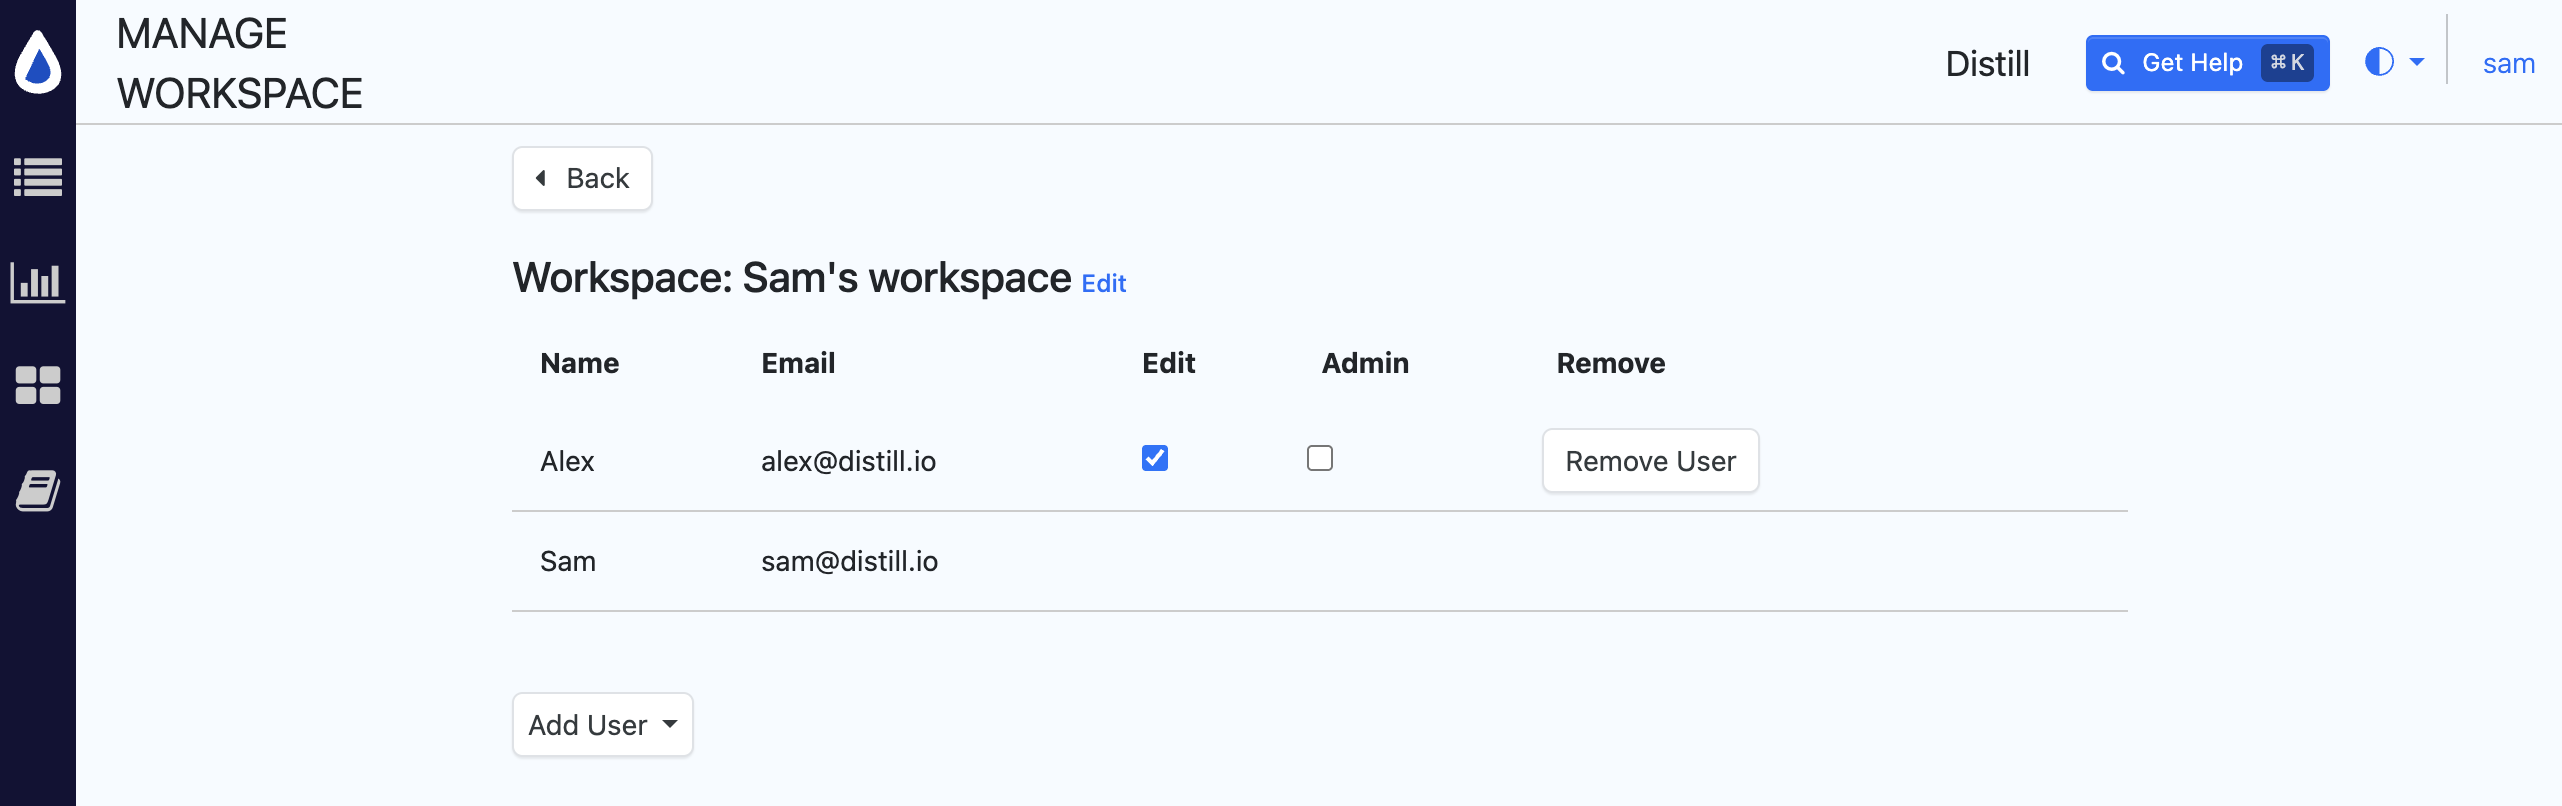Click the Manage Workspace page title
Screen dimensions: 2562x806
[x=240, y=64]
